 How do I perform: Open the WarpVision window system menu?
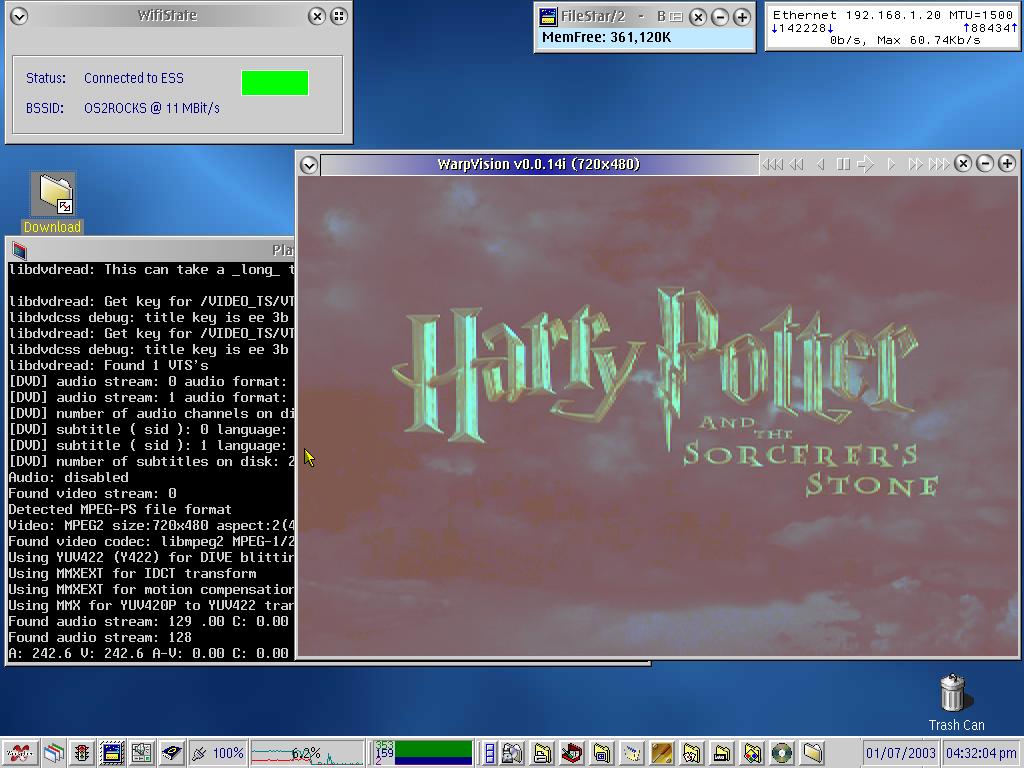click(x=309, y=165)
